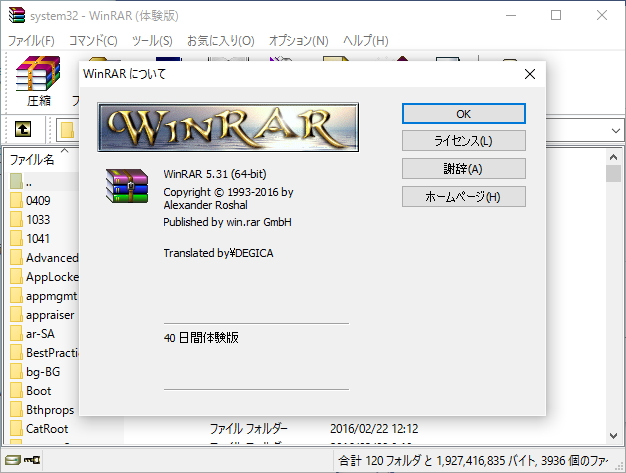Select the Advanced folder name
This screenshot has height=473, width=626.
point(52,257)
